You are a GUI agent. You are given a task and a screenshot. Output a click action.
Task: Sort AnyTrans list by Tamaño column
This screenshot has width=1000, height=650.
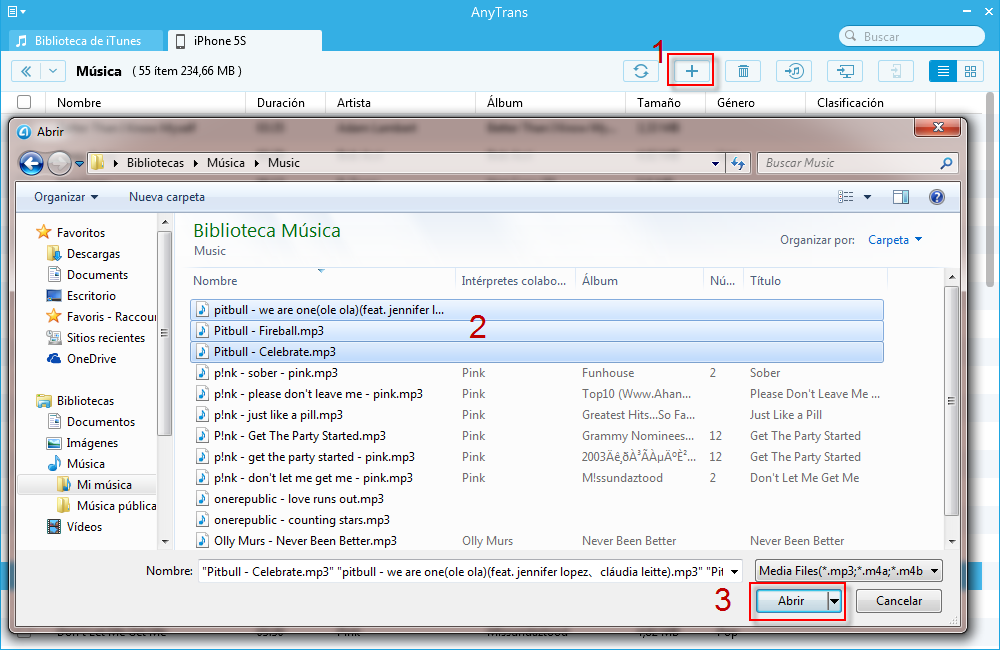[x=665, y=103]
